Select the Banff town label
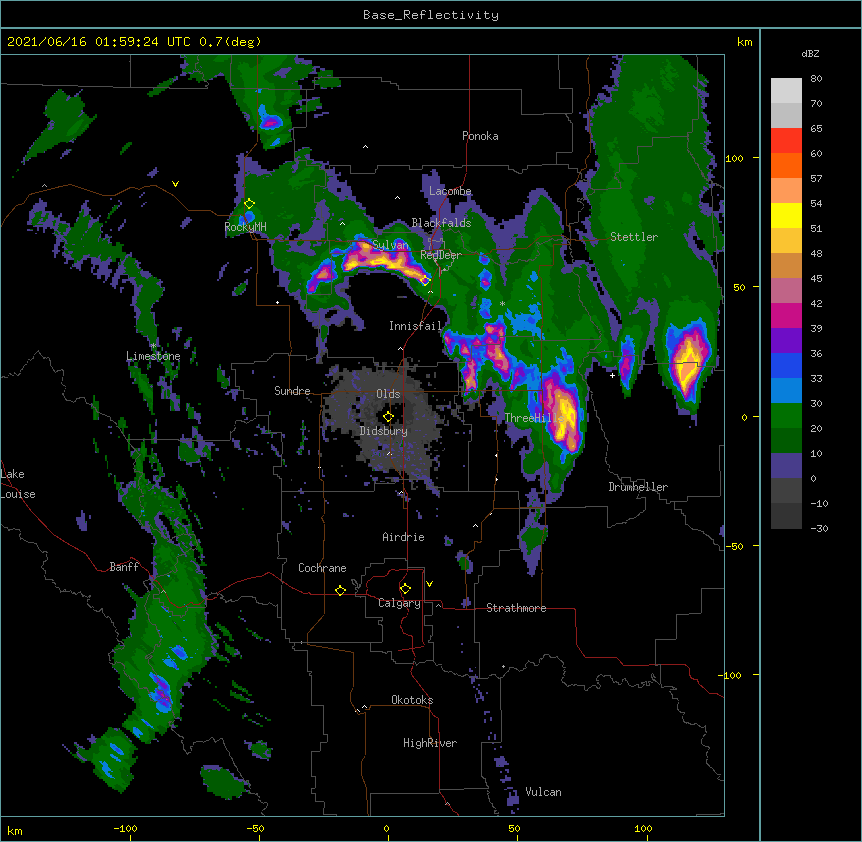 pyautogui.click(x=124, y=567)
